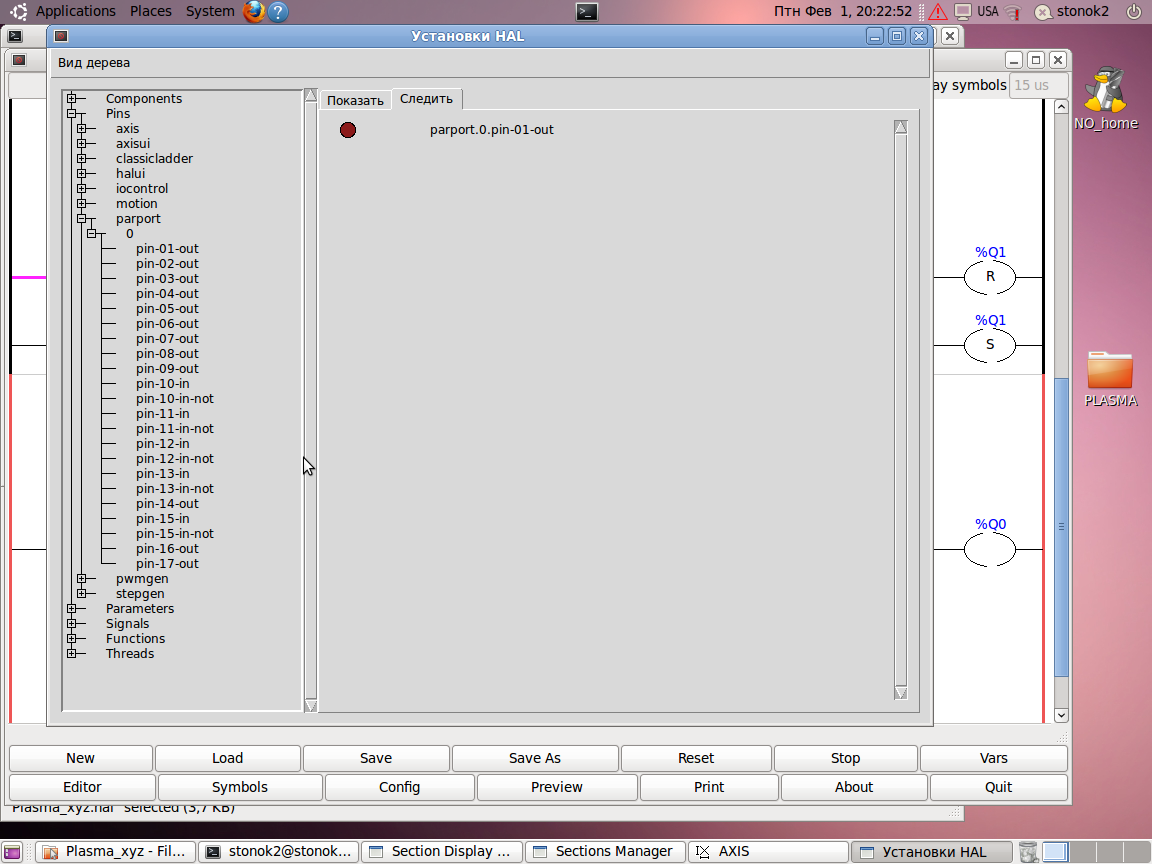Open the Applications menu
The width and height of the screenshot is (1152, 864).
tap(76, 11)
